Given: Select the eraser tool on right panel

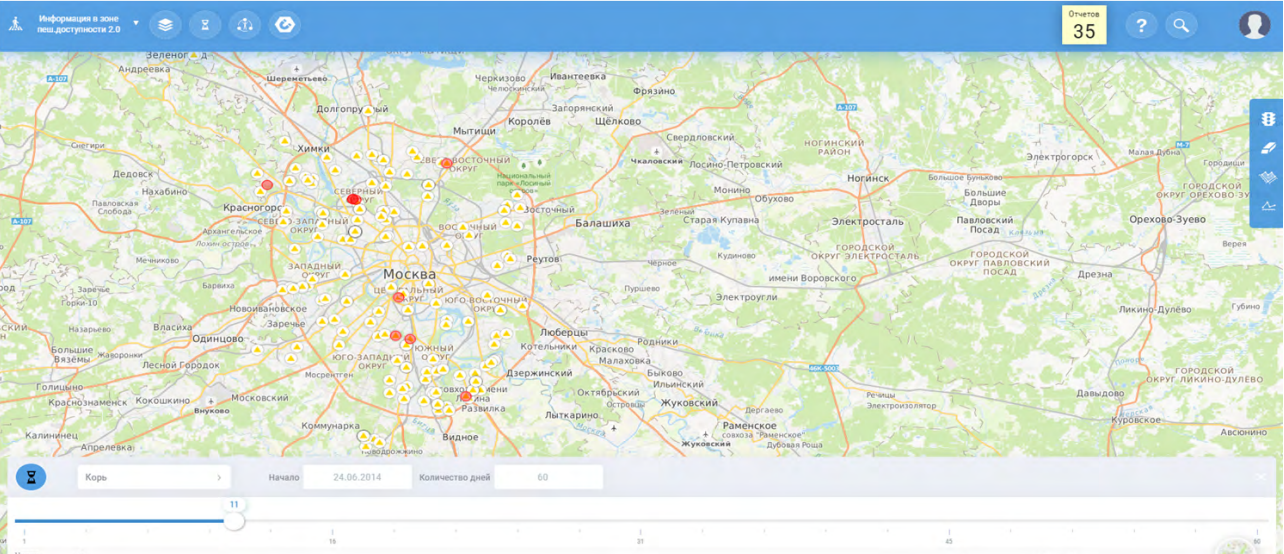Looking at the screenshot, I should point(1269,148).
